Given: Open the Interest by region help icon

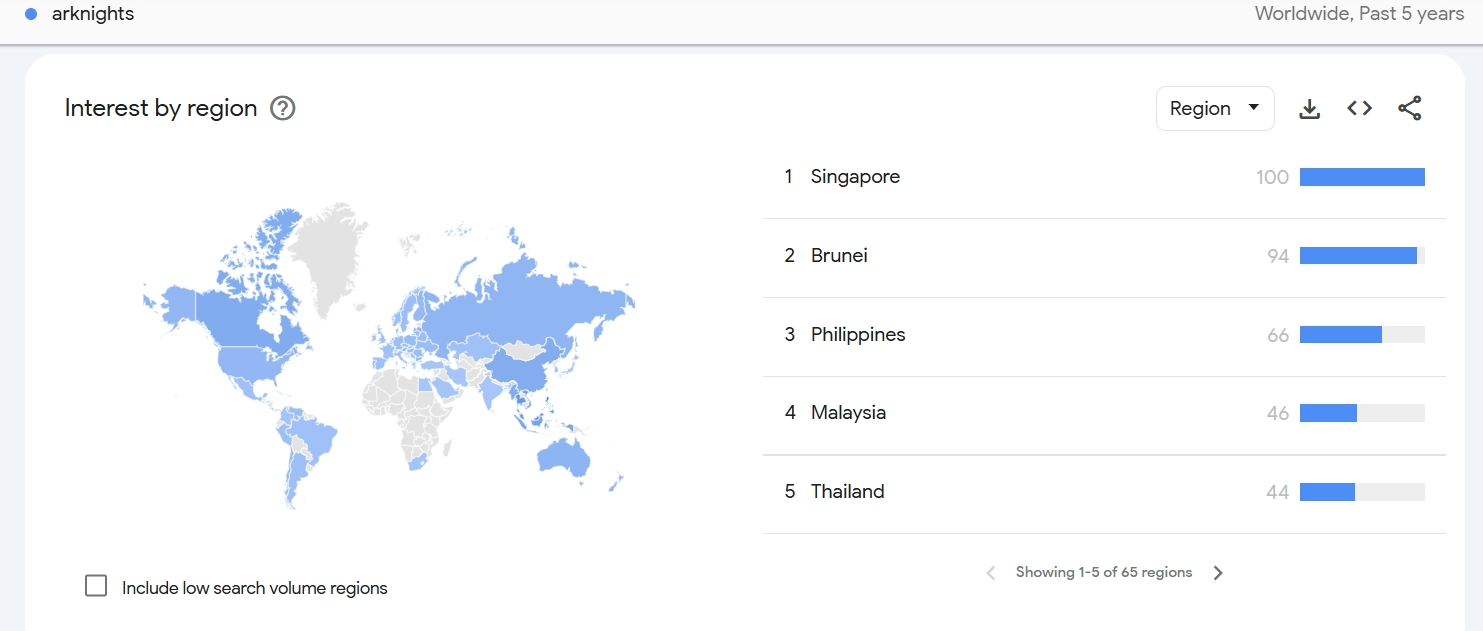Looking at the screenshot, I should click(x=283, y=108).
